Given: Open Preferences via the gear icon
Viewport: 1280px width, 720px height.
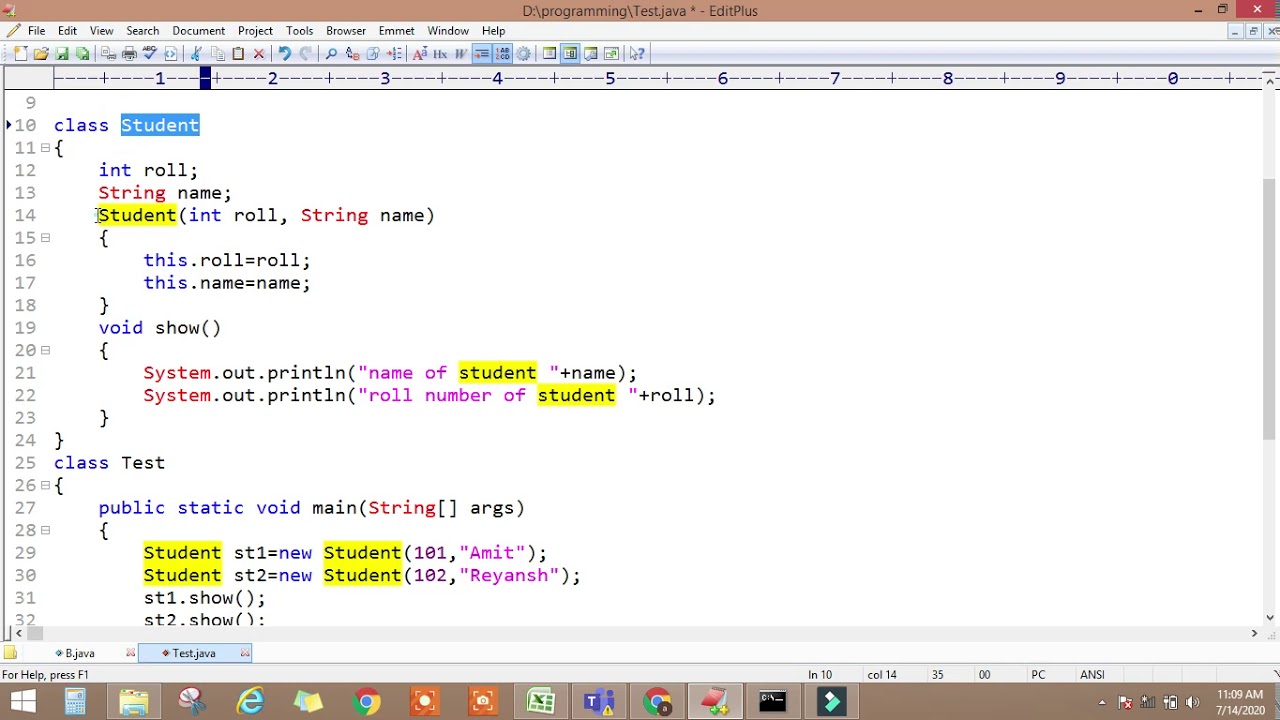Looking at the screenshot, I should pos(523,53).
